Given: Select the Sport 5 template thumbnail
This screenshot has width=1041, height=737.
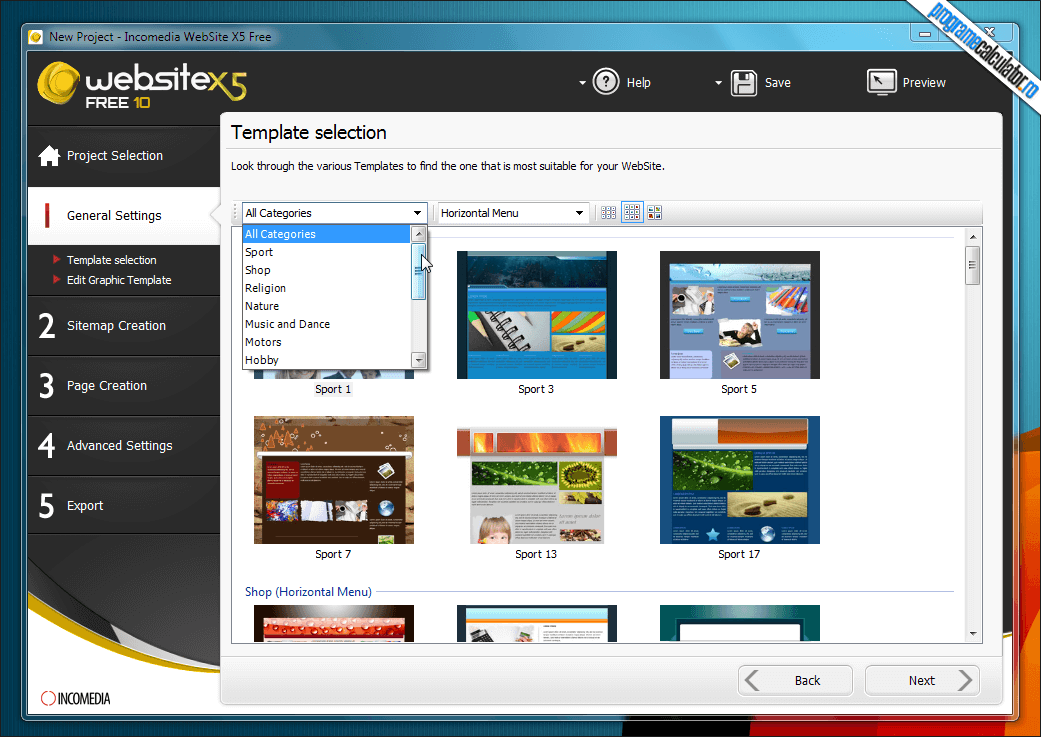Looking at the screenshot, I should coord(740,315).
